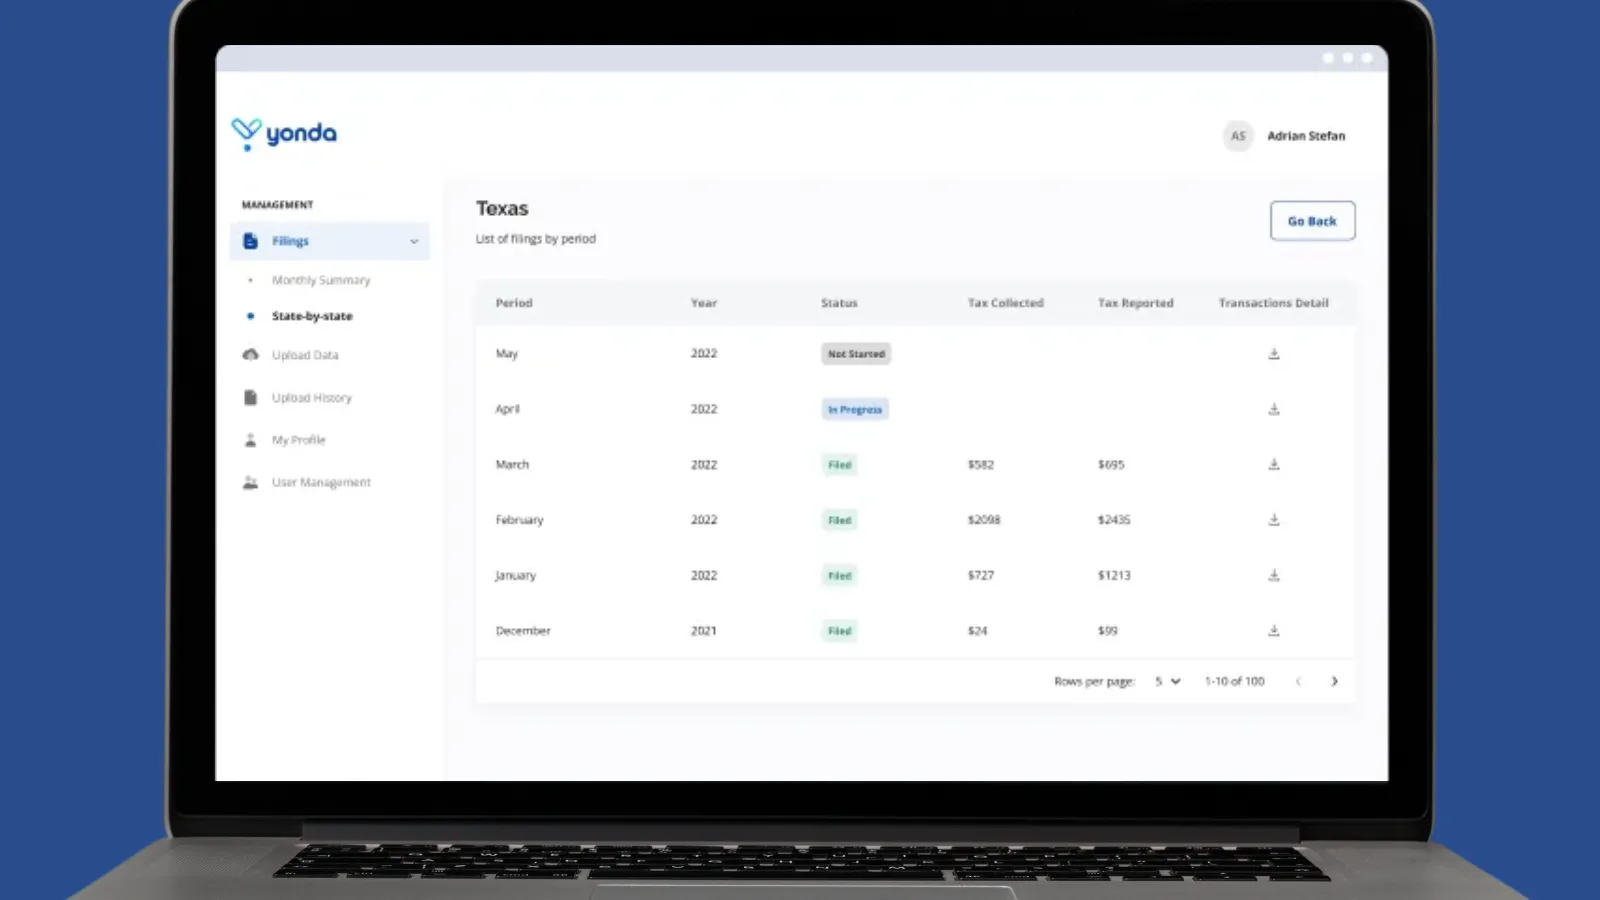The width and height of the screenshot is (1600, 900).
Task: Click the Not Started status badge
Action: click(x=856, y=354)
